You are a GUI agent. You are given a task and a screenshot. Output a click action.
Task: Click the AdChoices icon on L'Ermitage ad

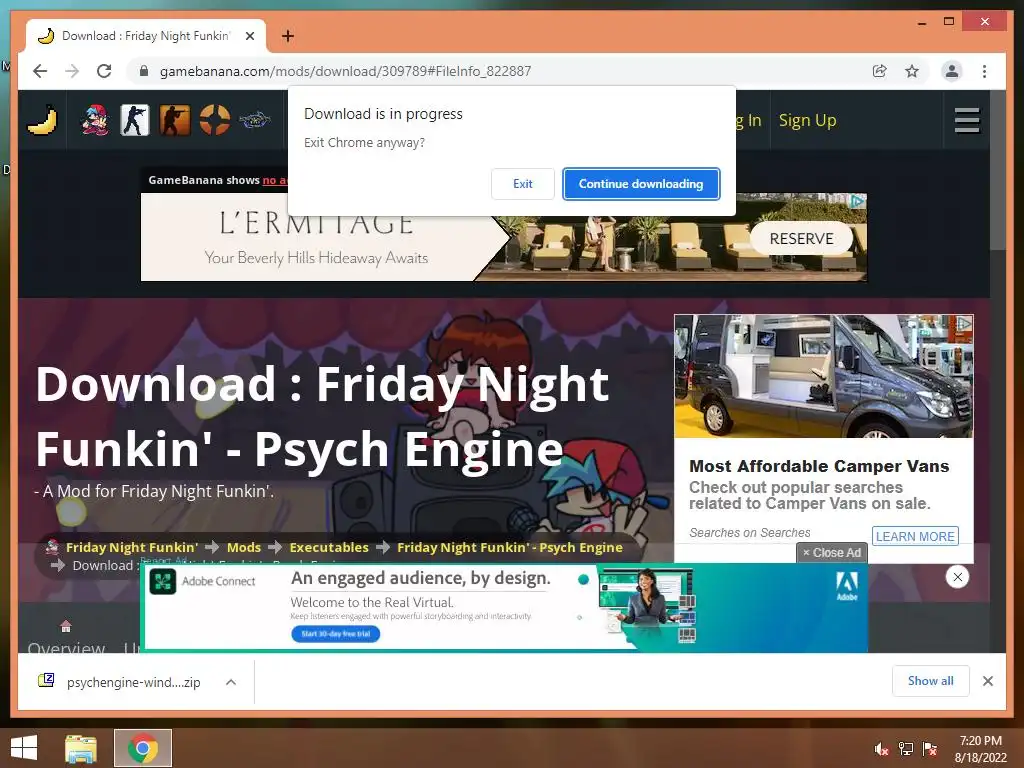[858, 202]
